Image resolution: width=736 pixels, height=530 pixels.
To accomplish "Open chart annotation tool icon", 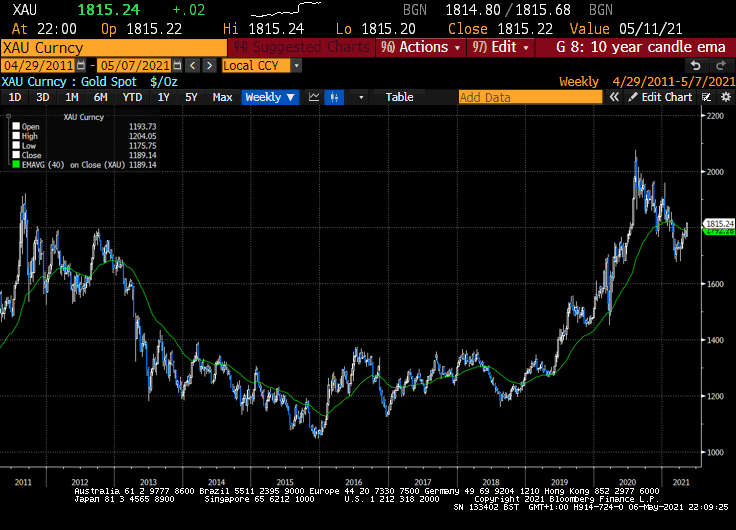I will (x=706, y=97).
